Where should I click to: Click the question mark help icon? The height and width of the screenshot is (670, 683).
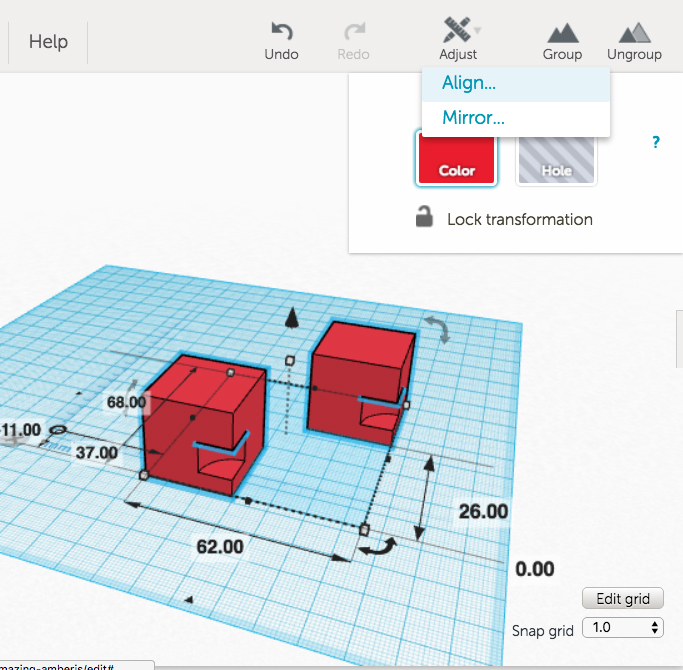coord(656,142)
